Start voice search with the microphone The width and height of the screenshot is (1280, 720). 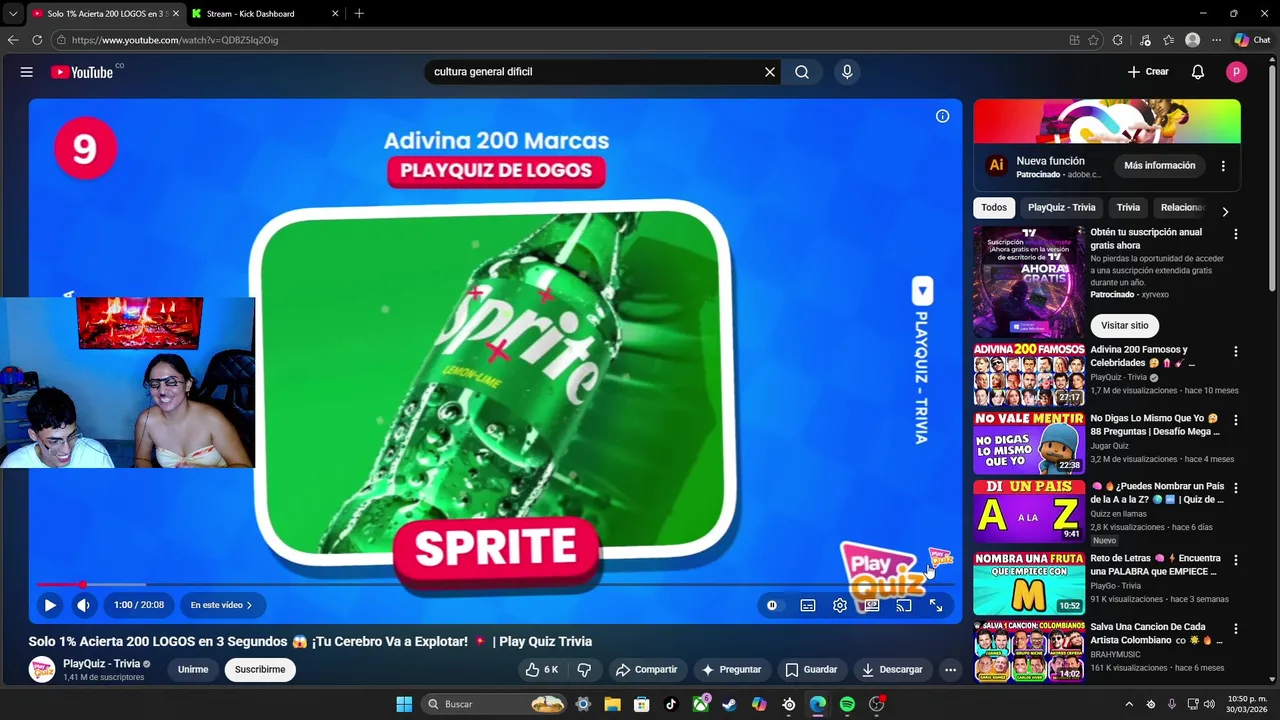[847, 72]
